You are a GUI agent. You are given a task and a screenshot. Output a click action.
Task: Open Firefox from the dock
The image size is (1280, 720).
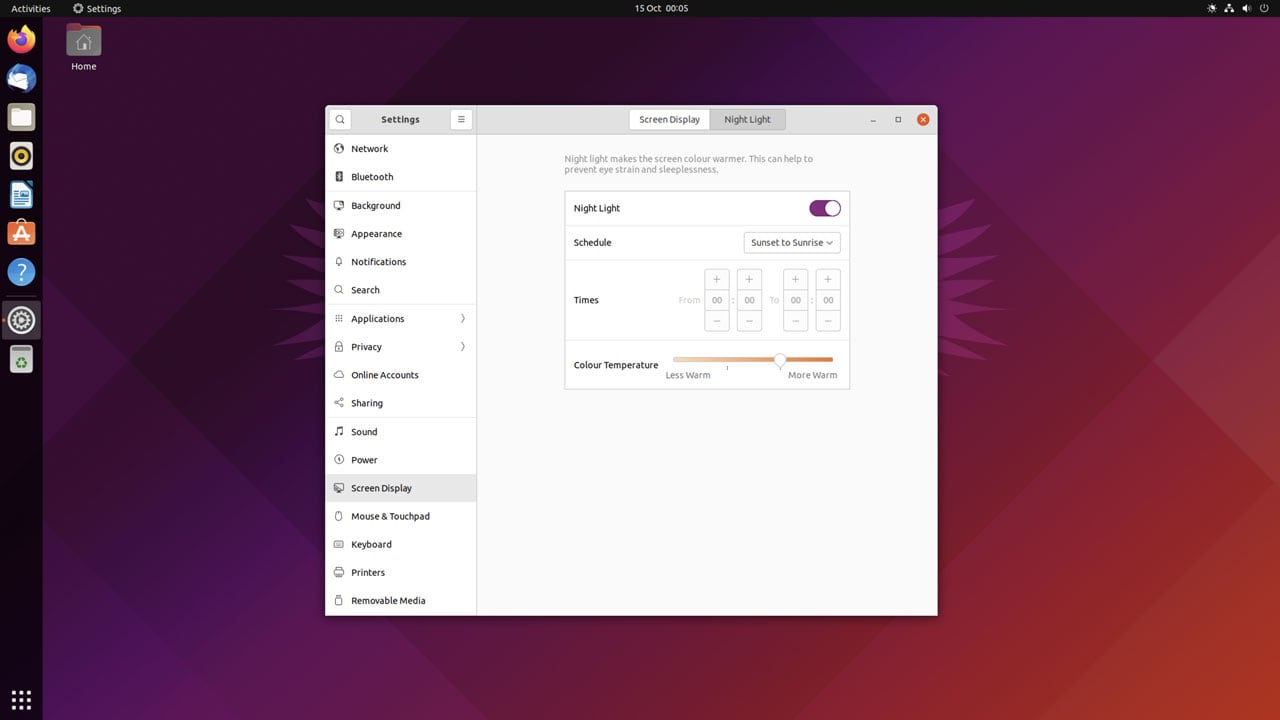click(21, 40)
